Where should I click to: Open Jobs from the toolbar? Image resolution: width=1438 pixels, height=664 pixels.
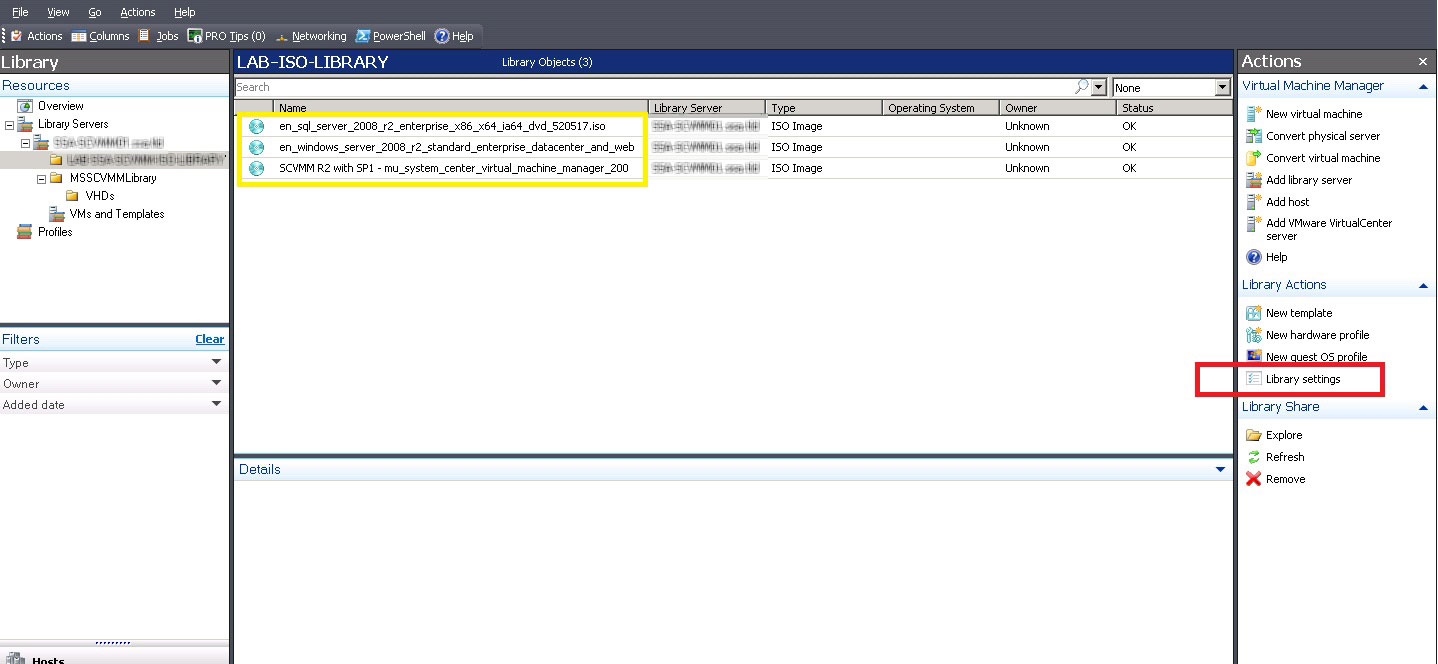(x=158, y=36)
